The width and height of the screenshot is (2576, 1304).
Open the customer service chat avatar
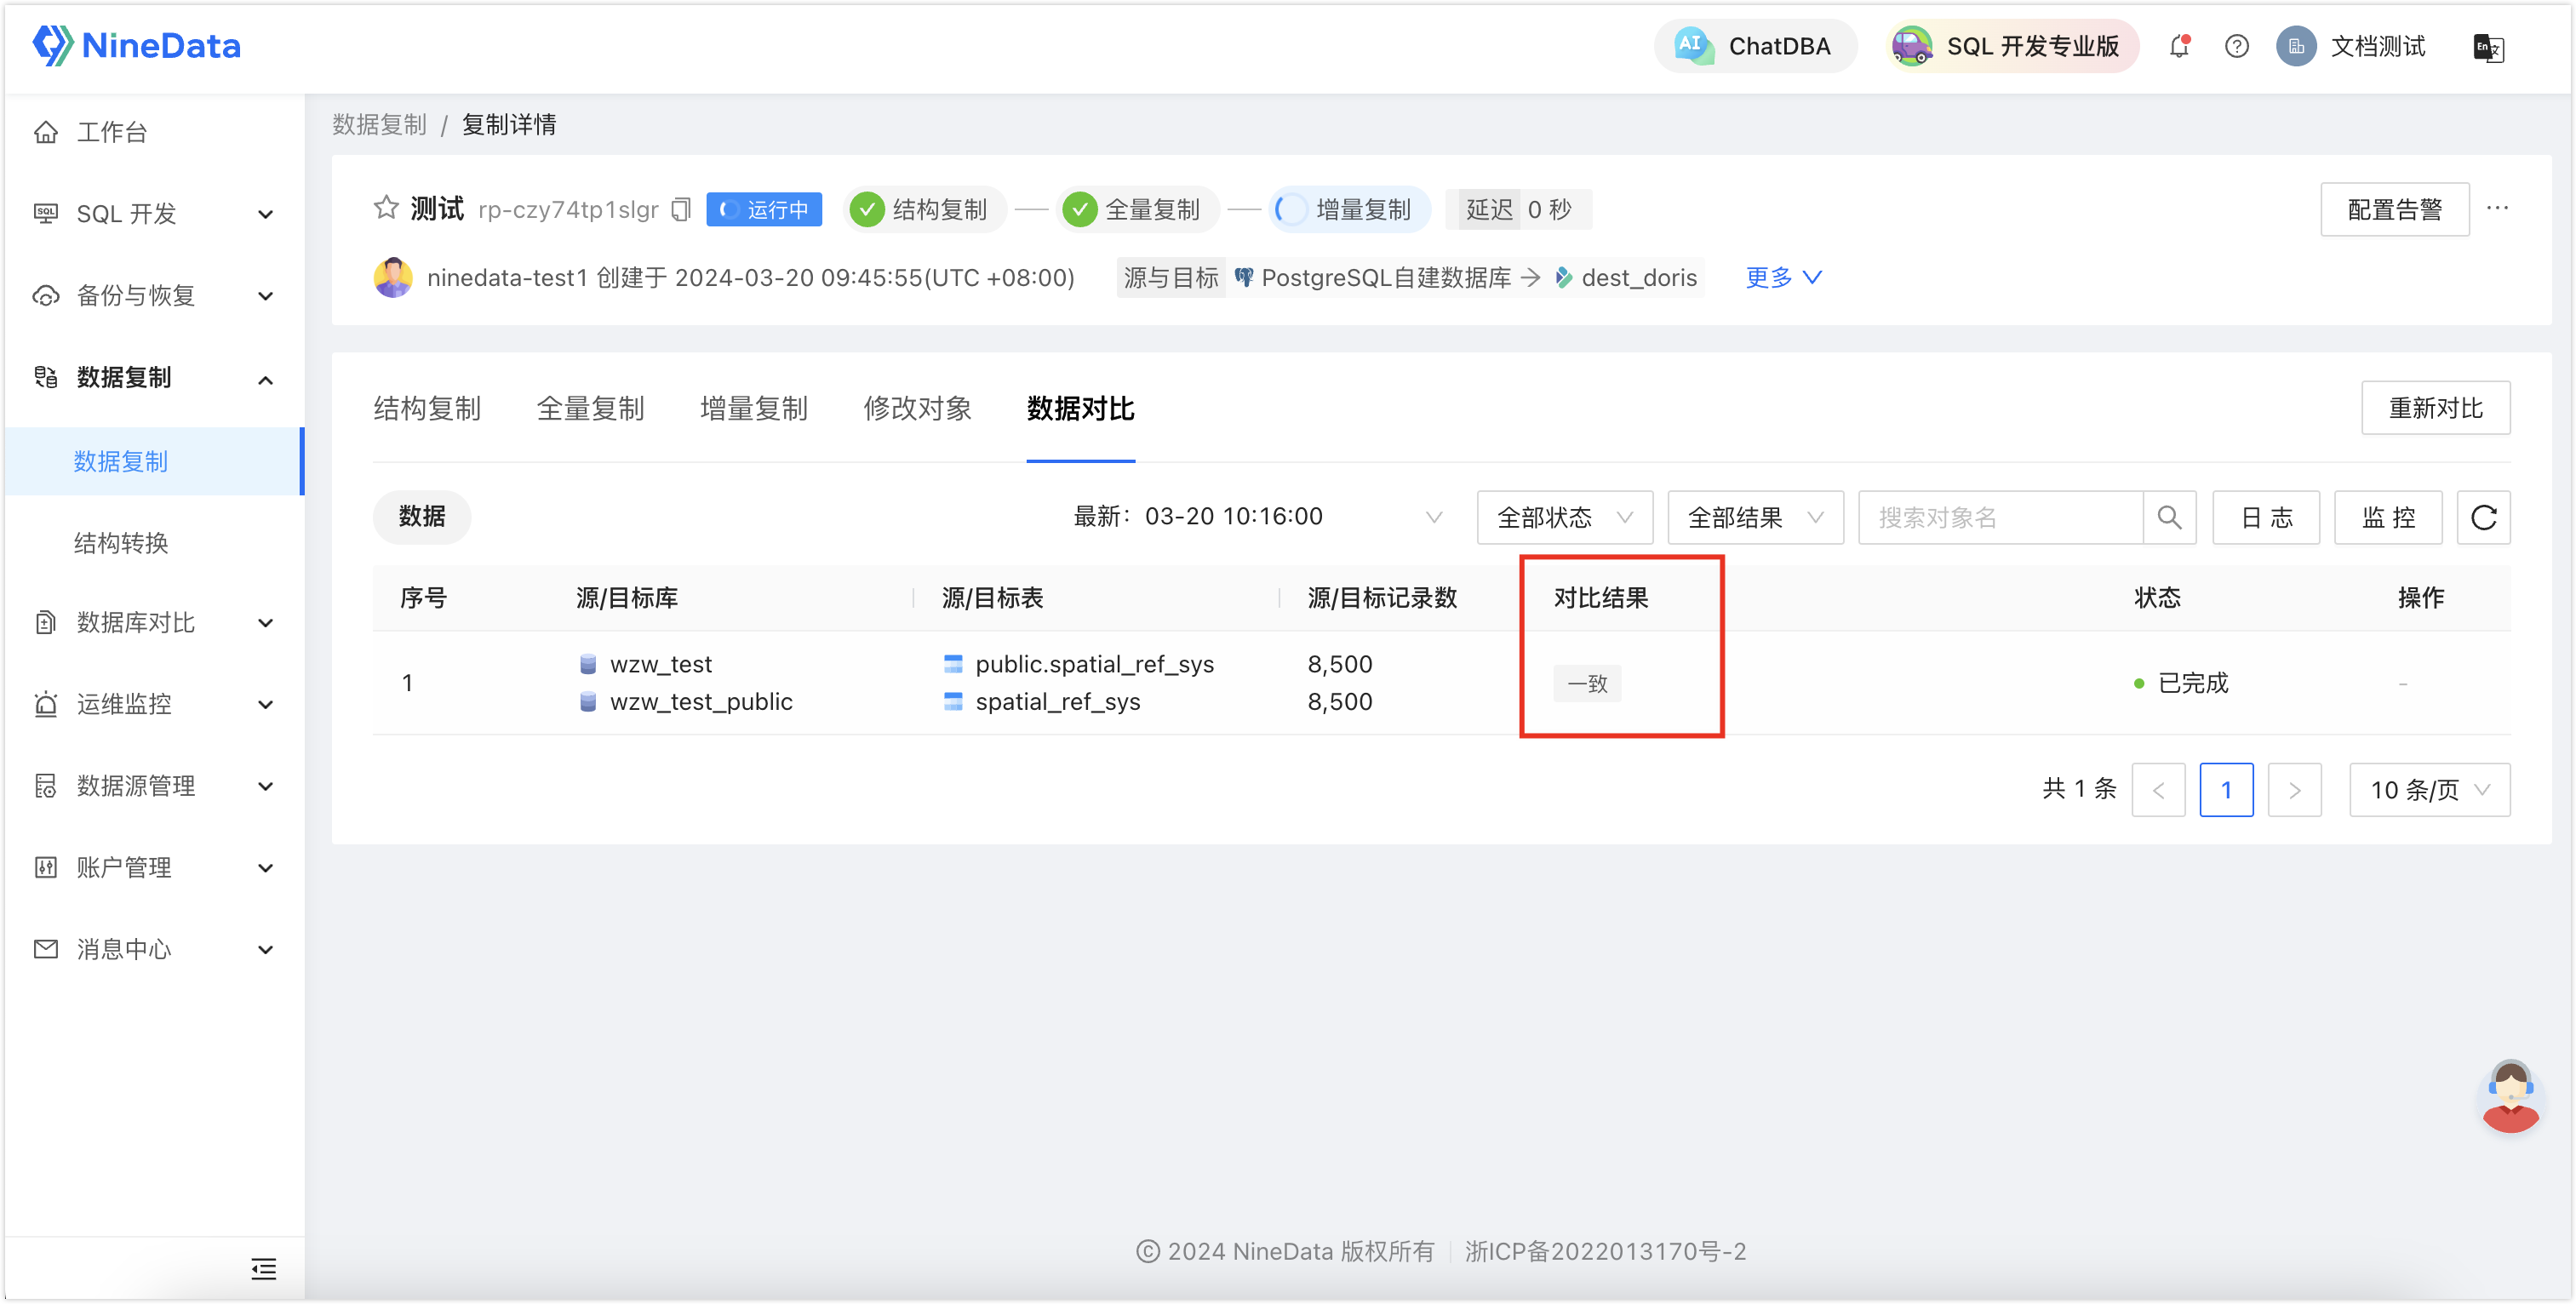[2511, 1096]
